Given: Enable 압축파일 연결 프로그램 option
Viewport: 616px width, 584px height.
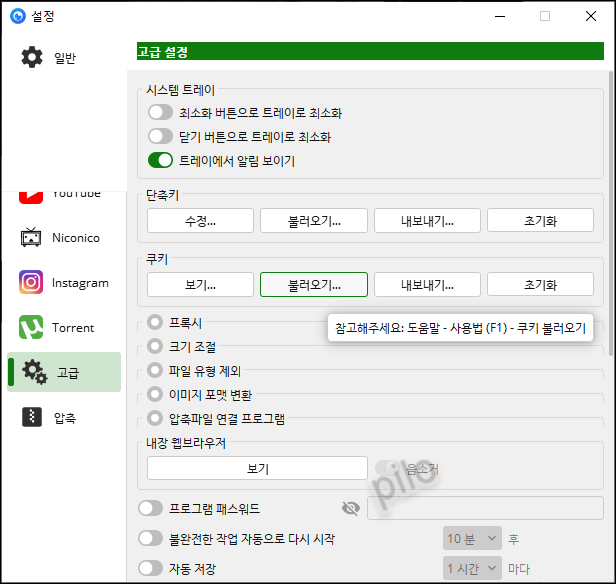Looking at the screenshot, I should tap(155, 418).
